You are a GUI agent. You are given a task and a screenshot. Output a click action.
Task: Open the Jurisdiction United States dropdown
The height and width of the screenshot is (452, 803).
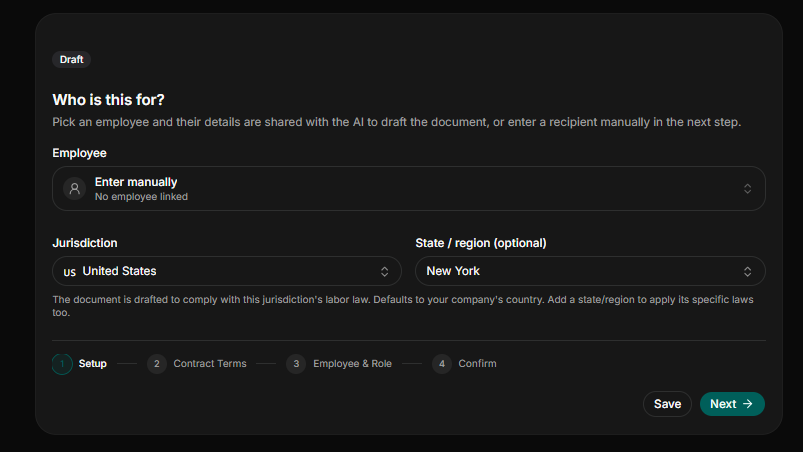coord(227,271)
